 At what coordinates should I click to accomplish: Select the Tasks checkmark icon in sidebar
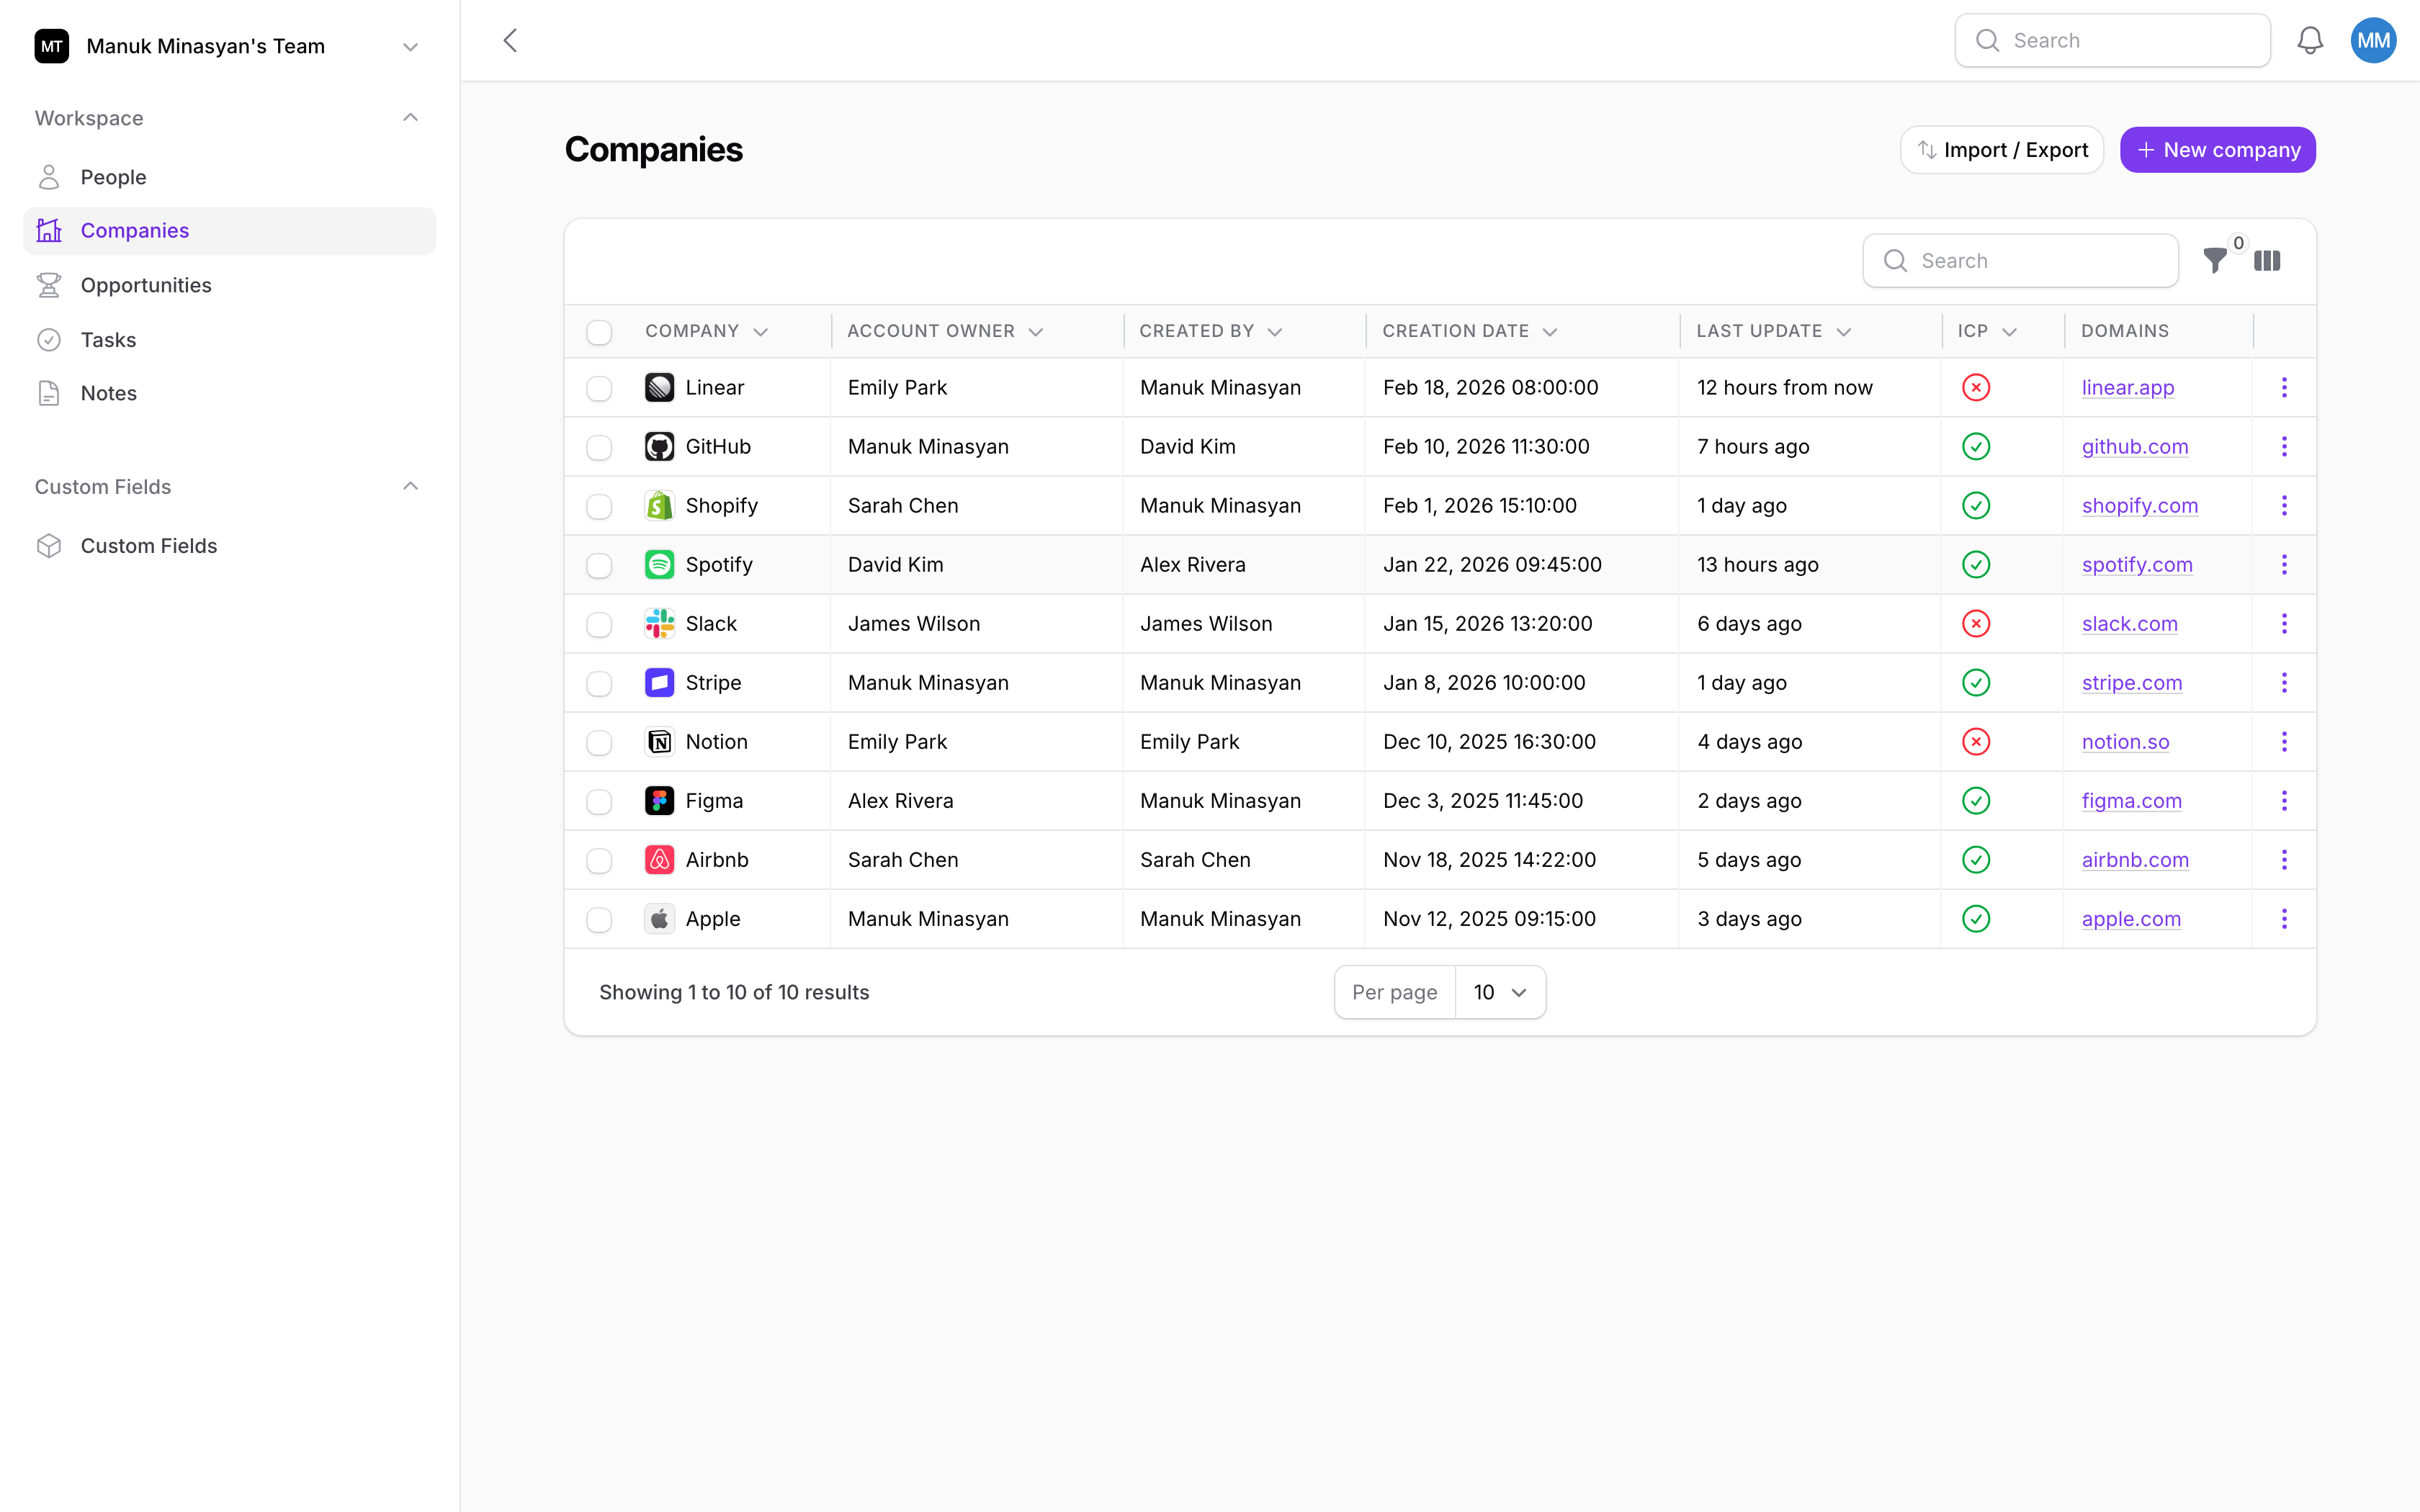pyautogui.click(x=50, y=339)
